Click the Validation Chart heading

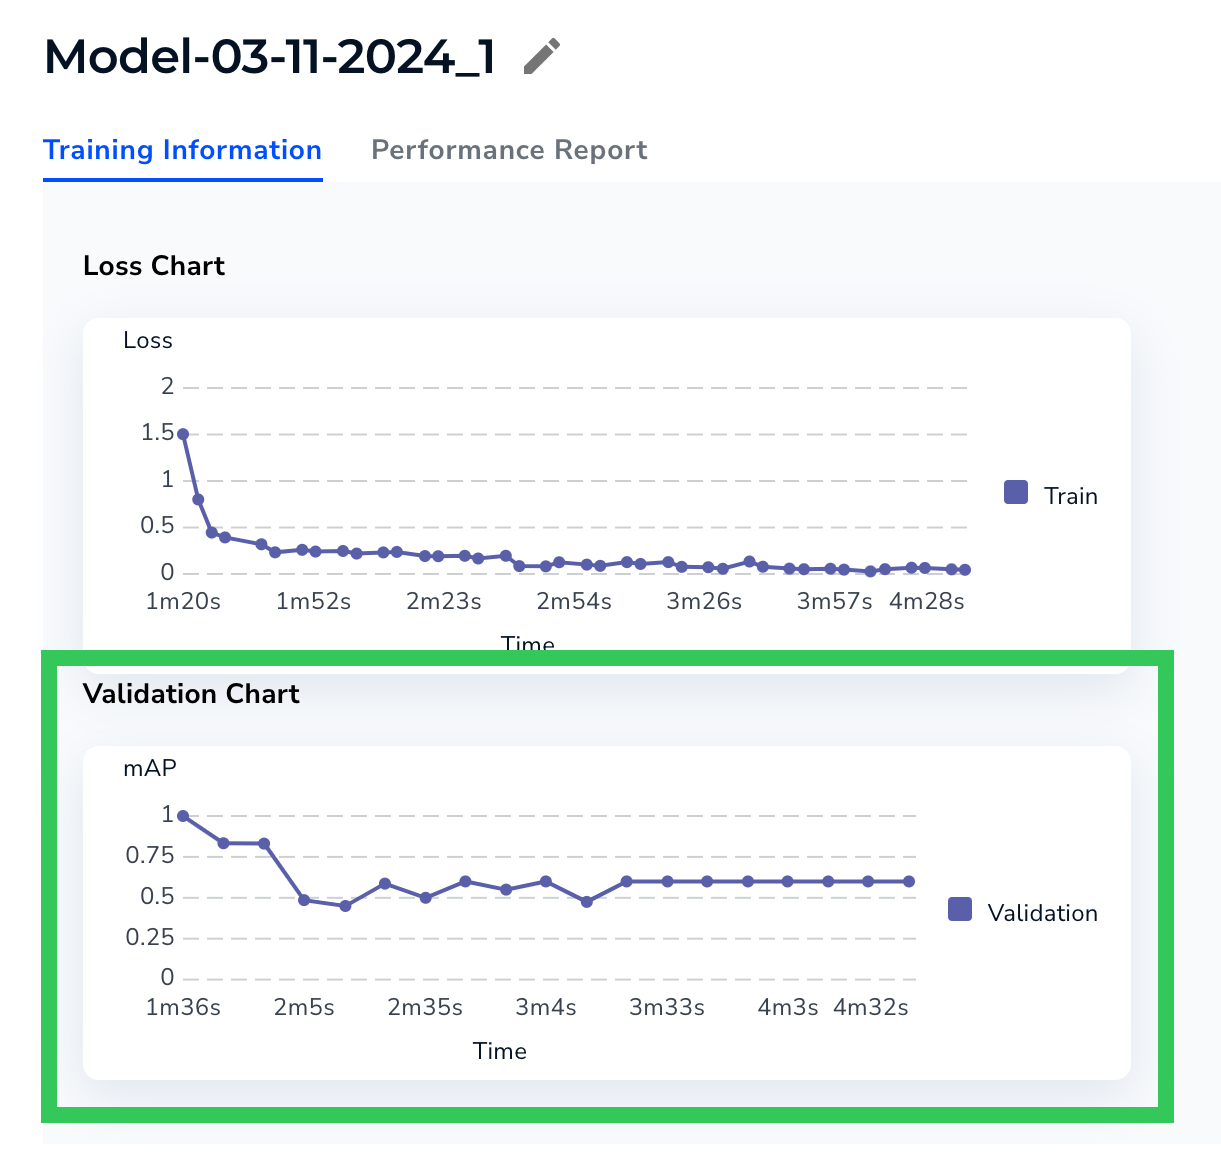192,694
